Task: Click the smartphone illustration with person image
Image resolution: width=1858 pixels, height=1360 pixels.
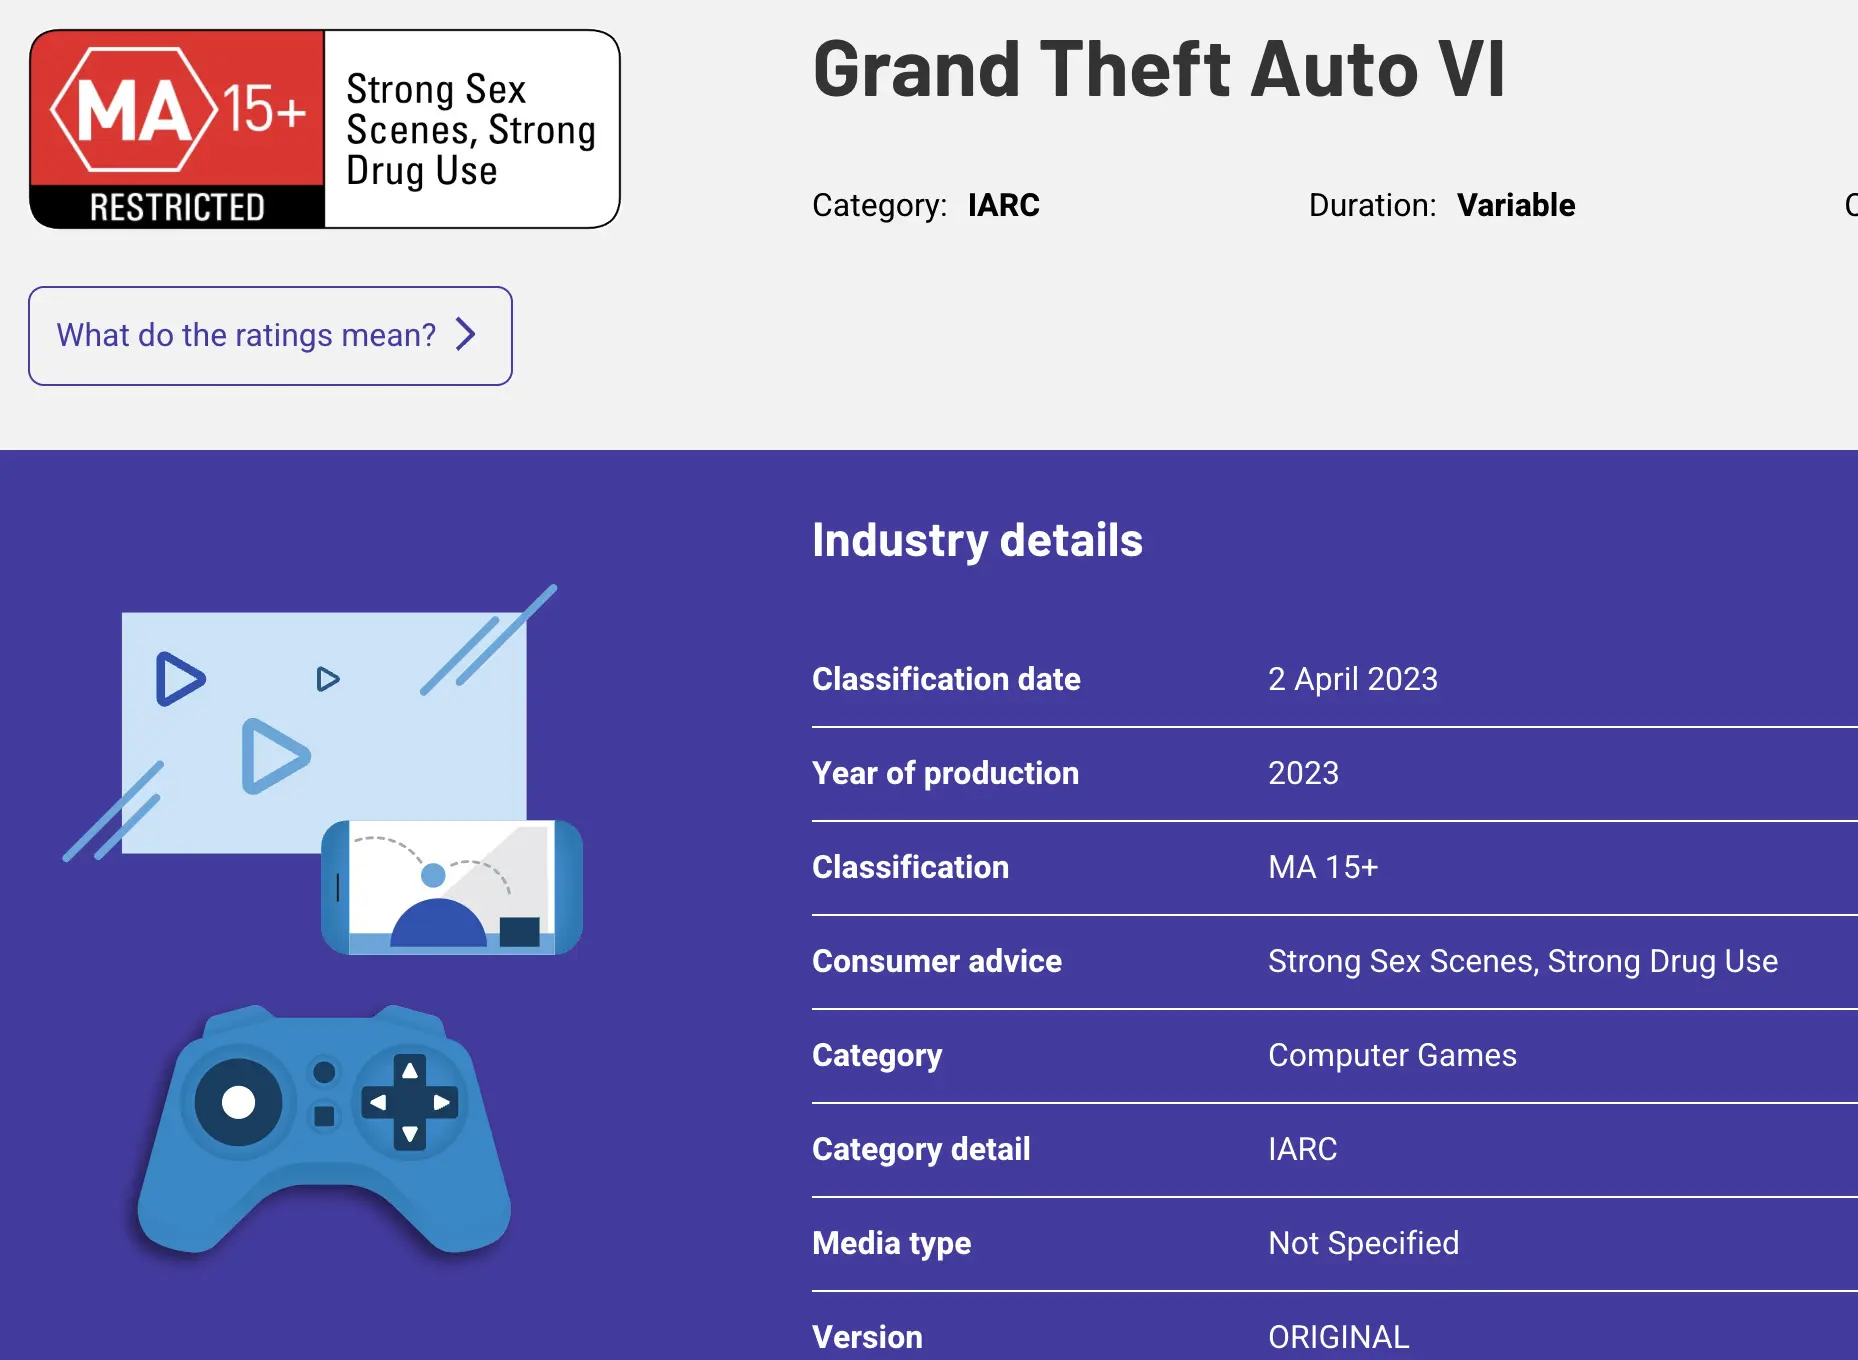Action: pos(452,888)
